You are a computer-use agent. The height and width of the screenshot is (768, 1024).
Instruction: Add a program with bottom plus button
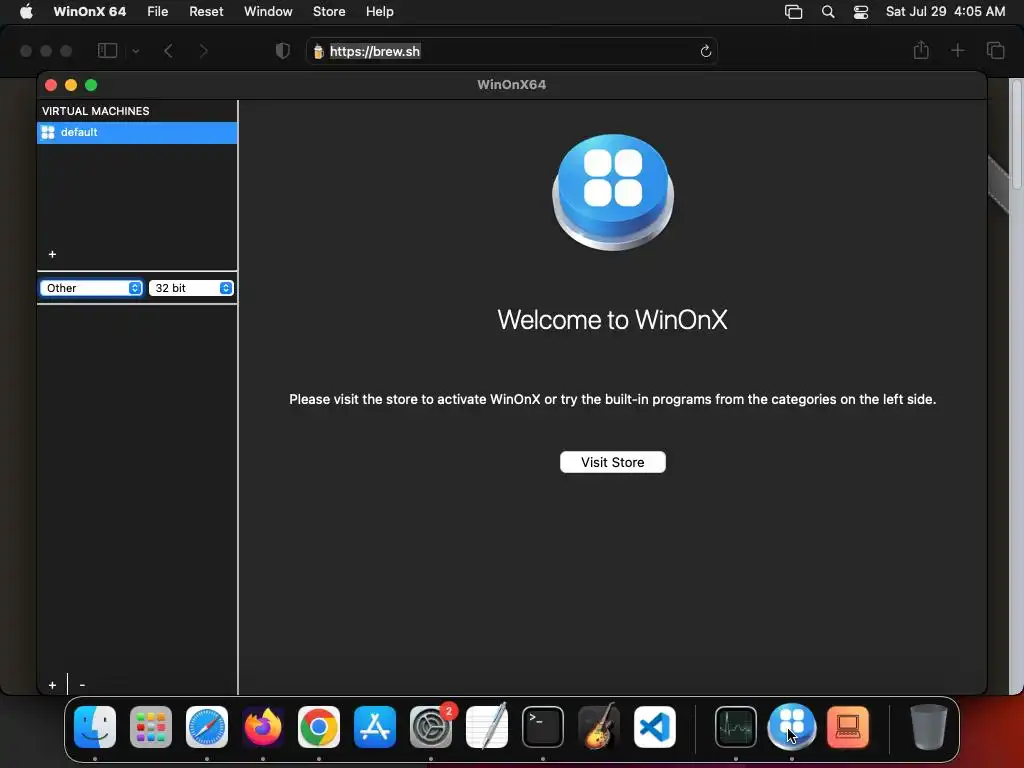(x=52, y=685)
